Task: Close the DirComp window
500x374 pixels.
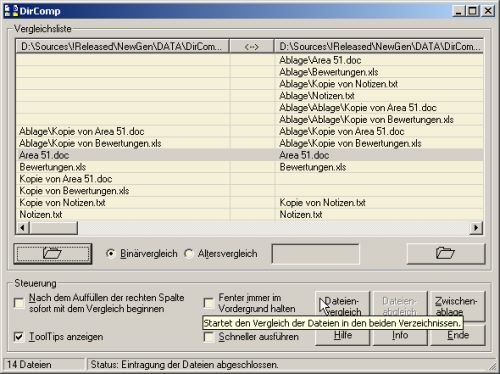Action: (488, 11)
